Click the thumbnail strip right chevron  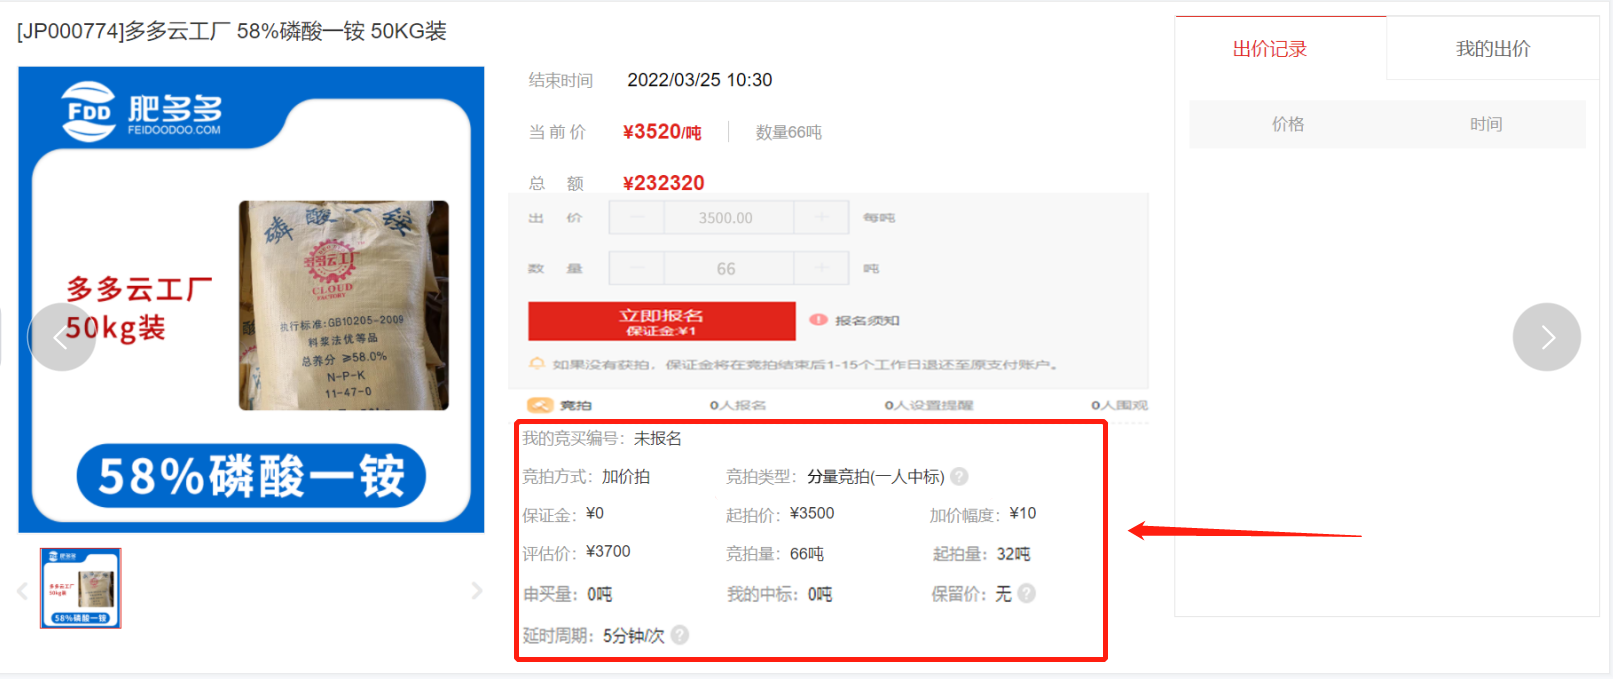click(477, 591)
